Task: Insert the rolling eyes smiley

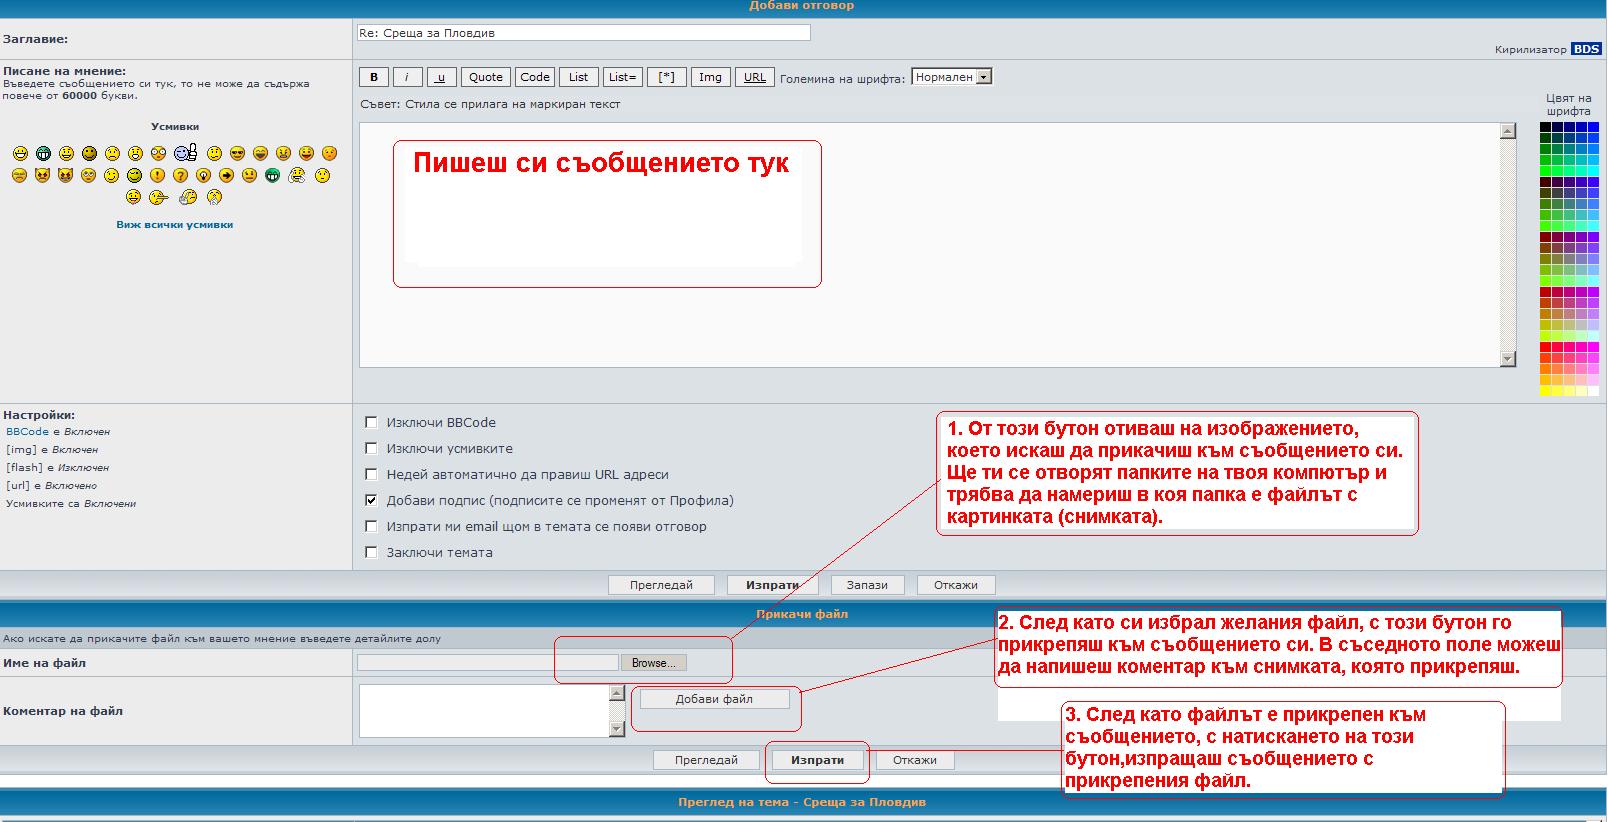Action: pos(88,175)
